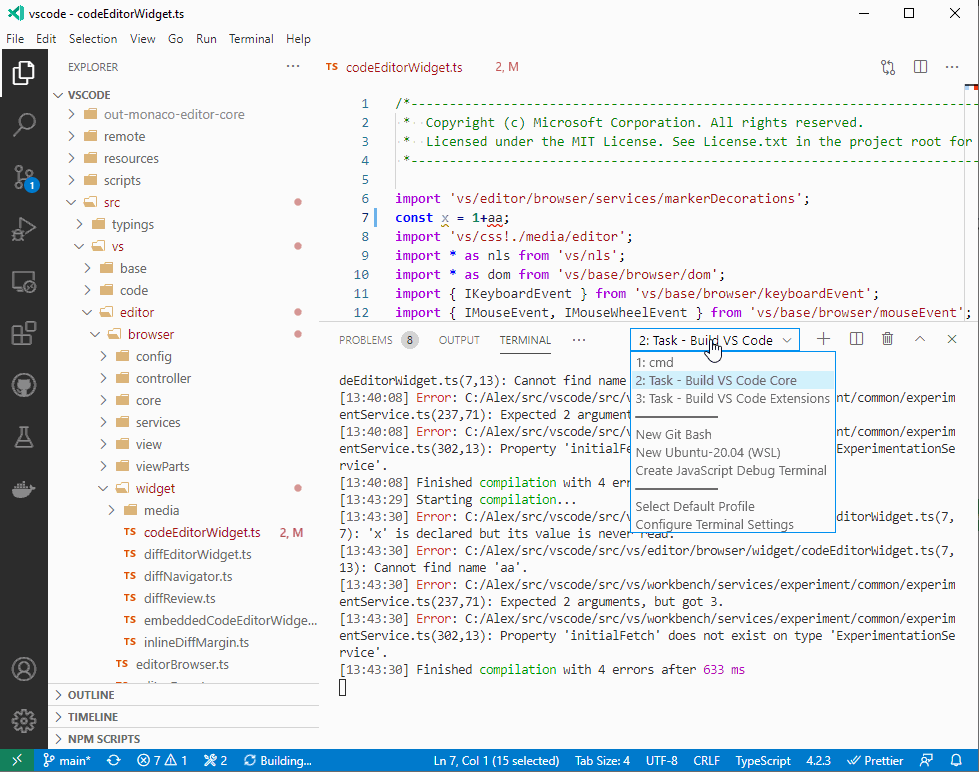Click the main* git branch indicator
The height and width of the screenshot is (772, 979).
click(x=67, y=760)
